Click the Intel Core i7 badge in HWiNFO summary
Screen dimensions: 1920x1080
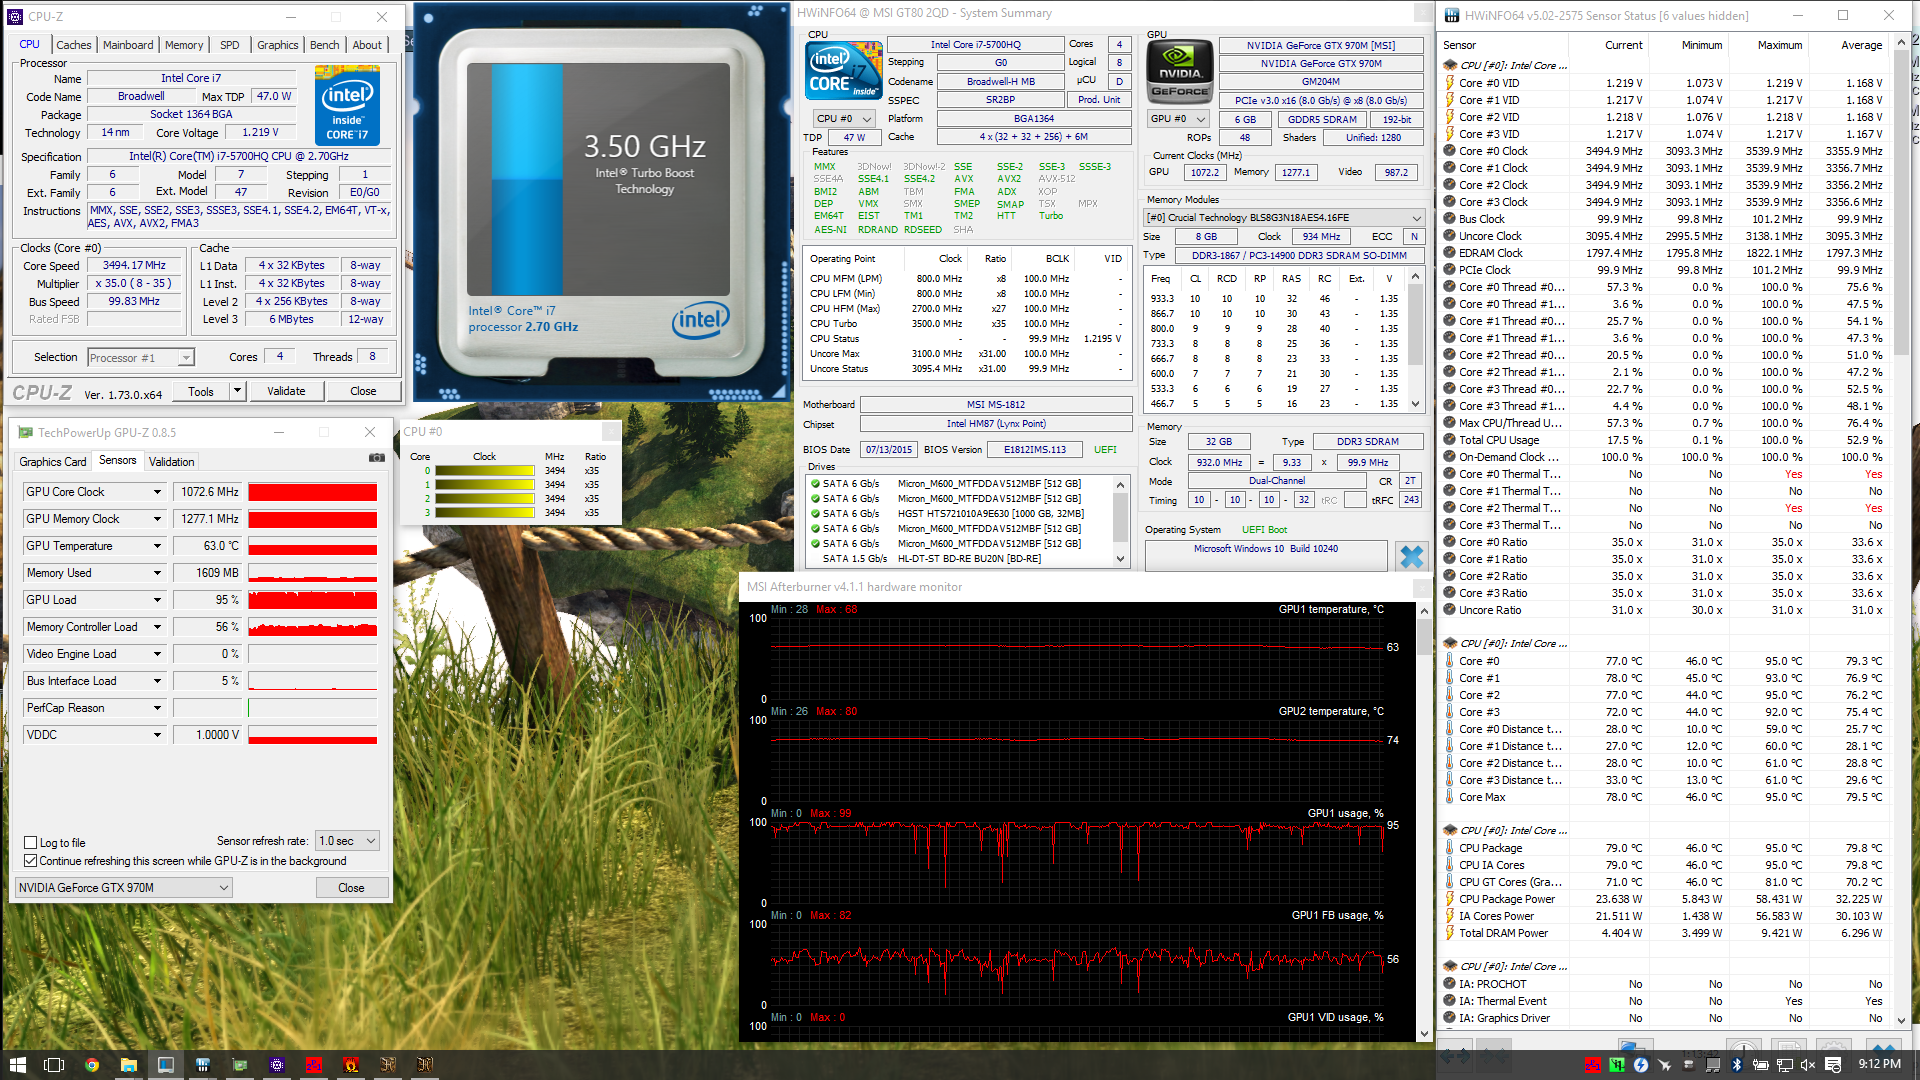pyautogui.click(x=844, y=70)
